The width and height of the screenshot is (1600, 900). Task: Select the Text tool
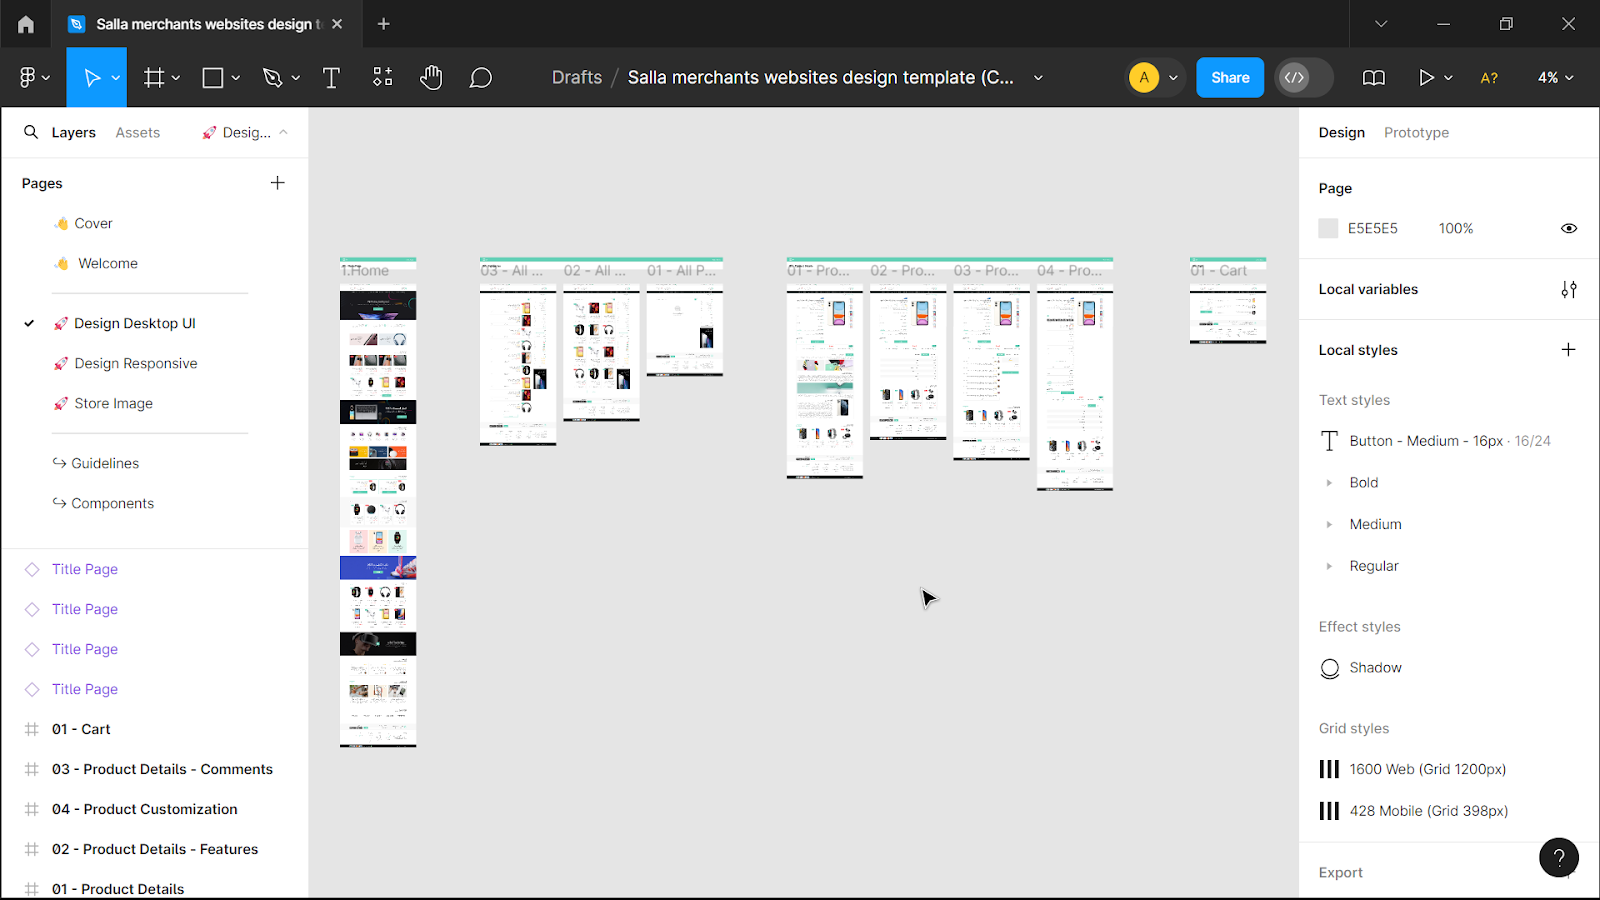coord(331,77)
